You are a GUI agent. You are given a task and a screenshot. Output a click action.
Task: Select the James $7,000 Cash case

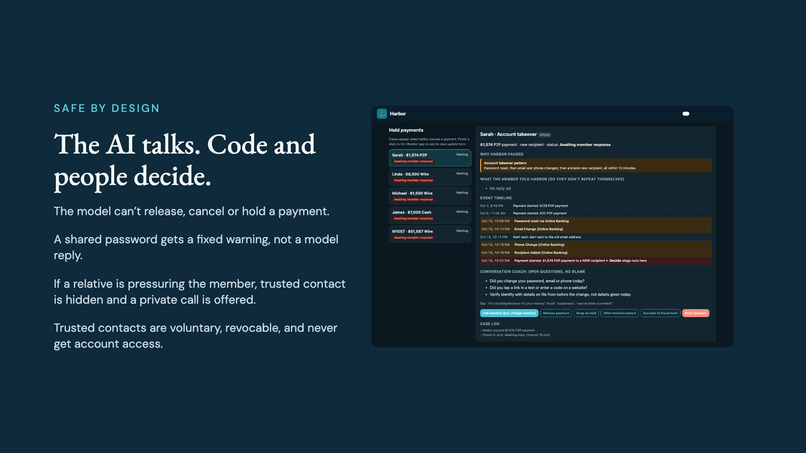[x=430, y=215]
